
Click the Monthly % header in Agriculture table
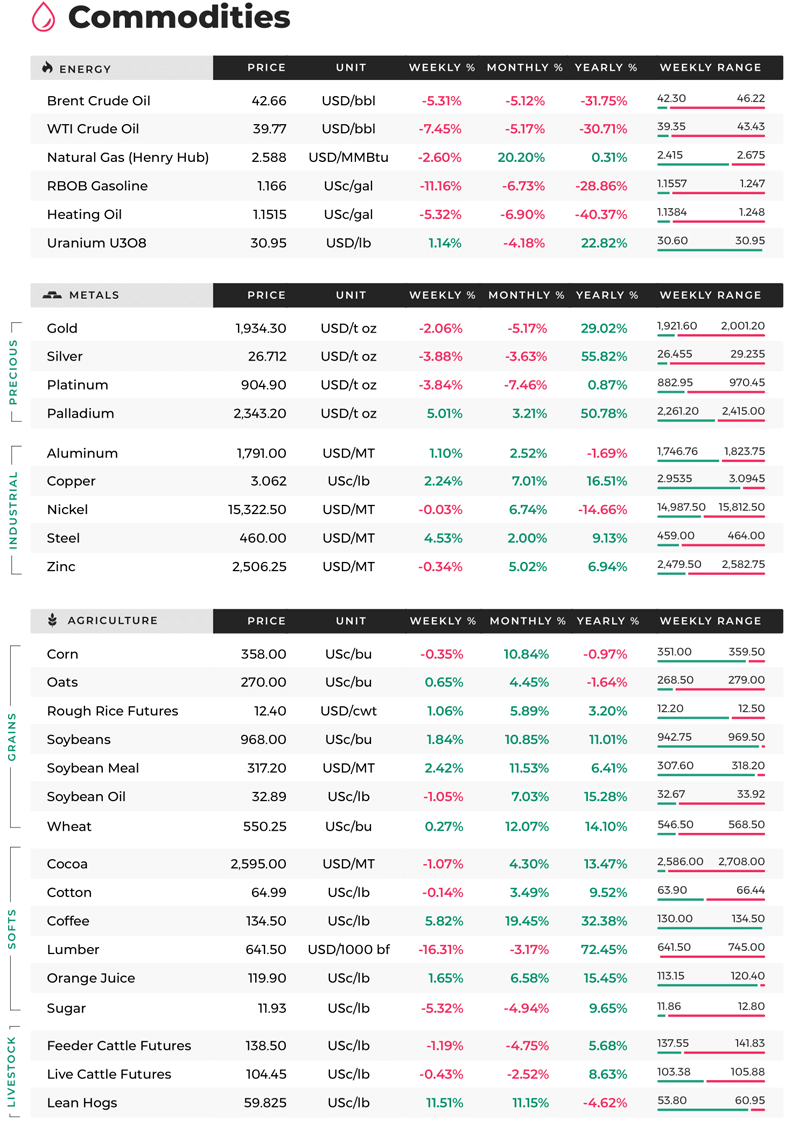coord(528,621)
